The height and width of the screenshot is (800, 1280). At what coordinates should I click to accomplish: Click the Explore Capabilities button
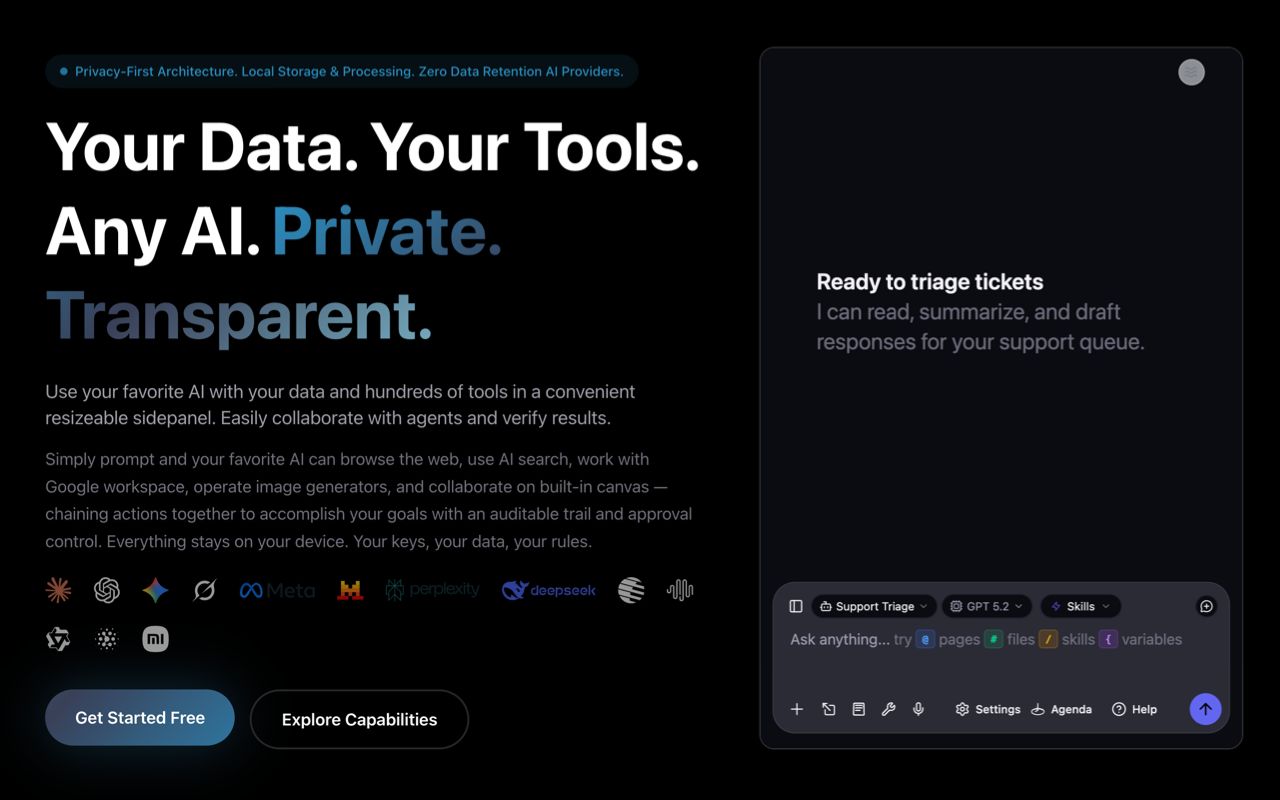[x=359, y=719]
